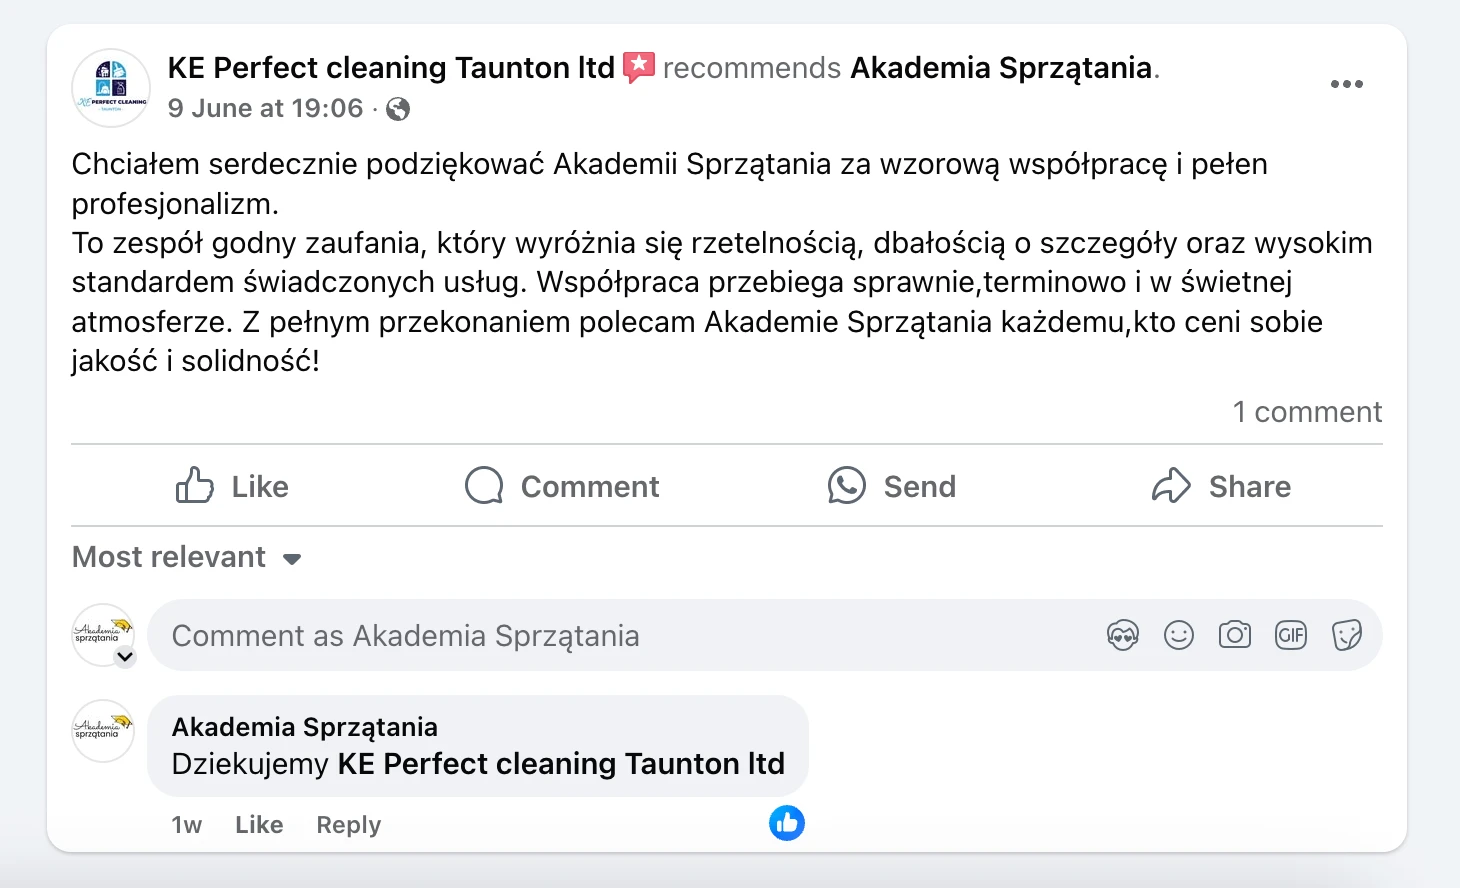Image resolution: width=1460 pixels, height=888 pixels.
Task: Reply to the Akademia Sprzątania comment
Action: [348, 825]
